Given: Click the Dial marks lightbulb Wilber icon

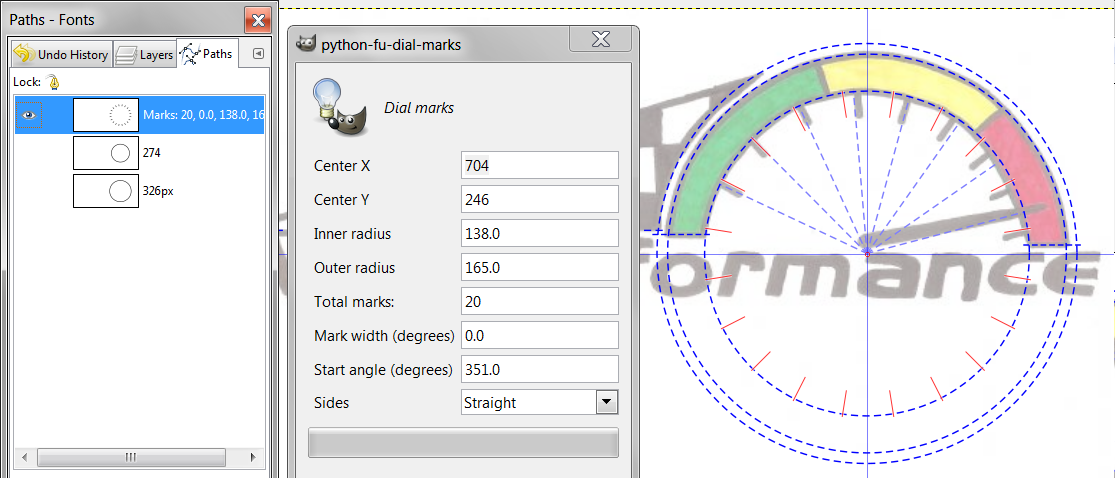Looking at the screenshot, I should tap(337, 106).
